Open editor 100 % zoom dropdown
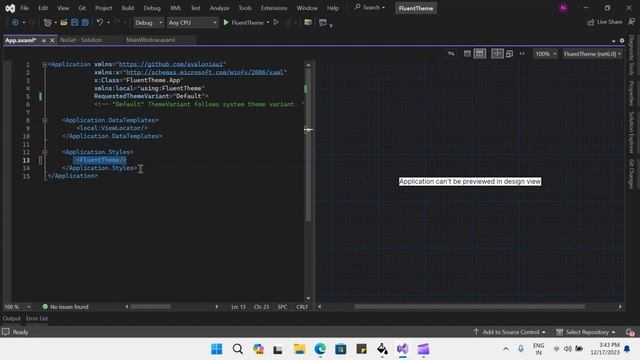Image resolution: width=640 pixels, height=360 pixels. pos(17,307)
